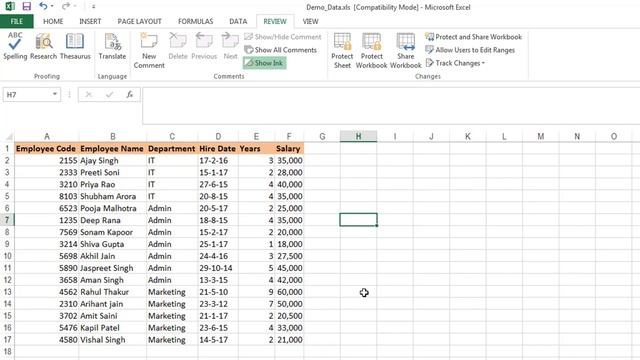This screenshot has width=640, height=360.
Task: Select employee code cell 4580
Action: tap(47, 340)
